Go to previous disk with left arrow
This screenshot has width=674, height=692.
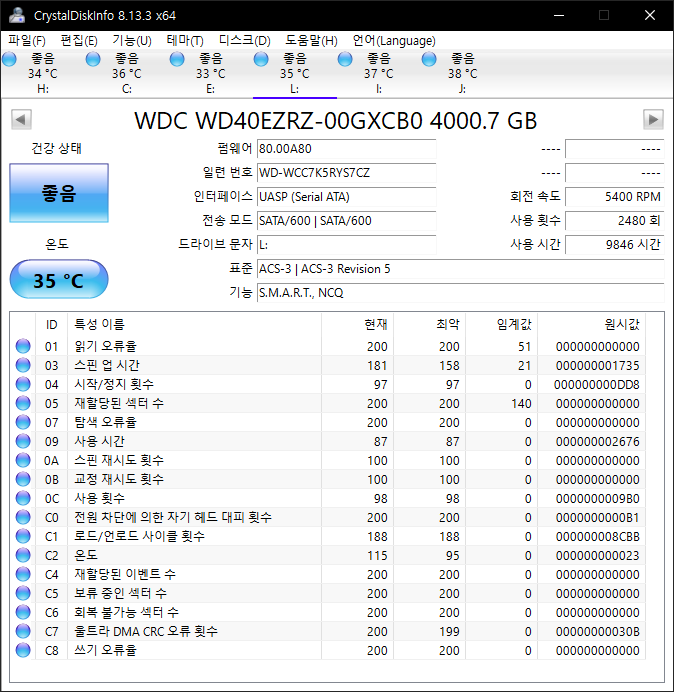21,119
